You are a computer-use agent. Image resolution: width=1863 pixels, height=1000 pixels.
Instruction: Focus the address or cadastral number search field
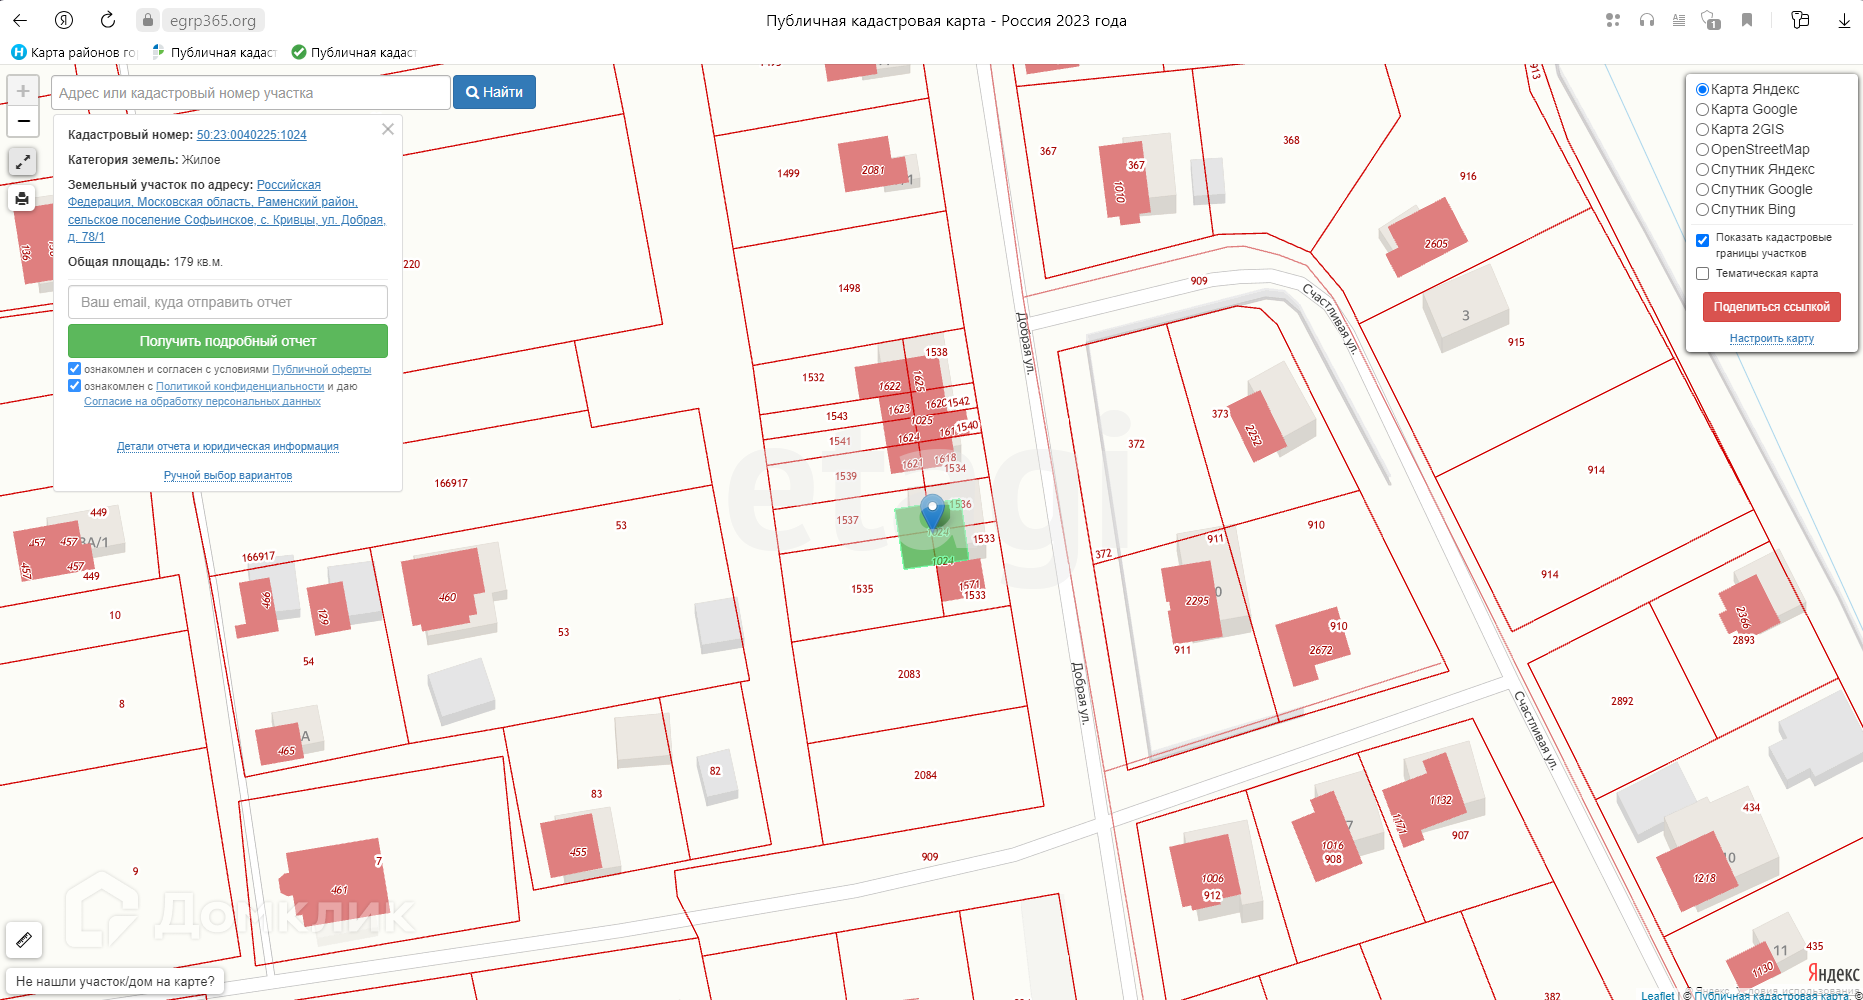pyautogui.click(x=251, y=92)
